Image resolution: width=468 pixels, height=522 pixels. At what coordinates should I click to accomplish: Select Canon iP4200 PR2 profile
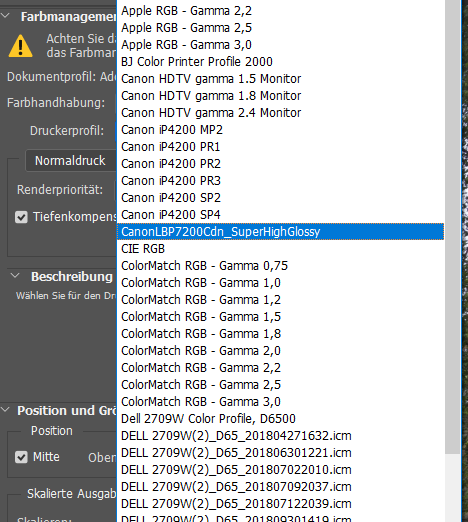281,164
